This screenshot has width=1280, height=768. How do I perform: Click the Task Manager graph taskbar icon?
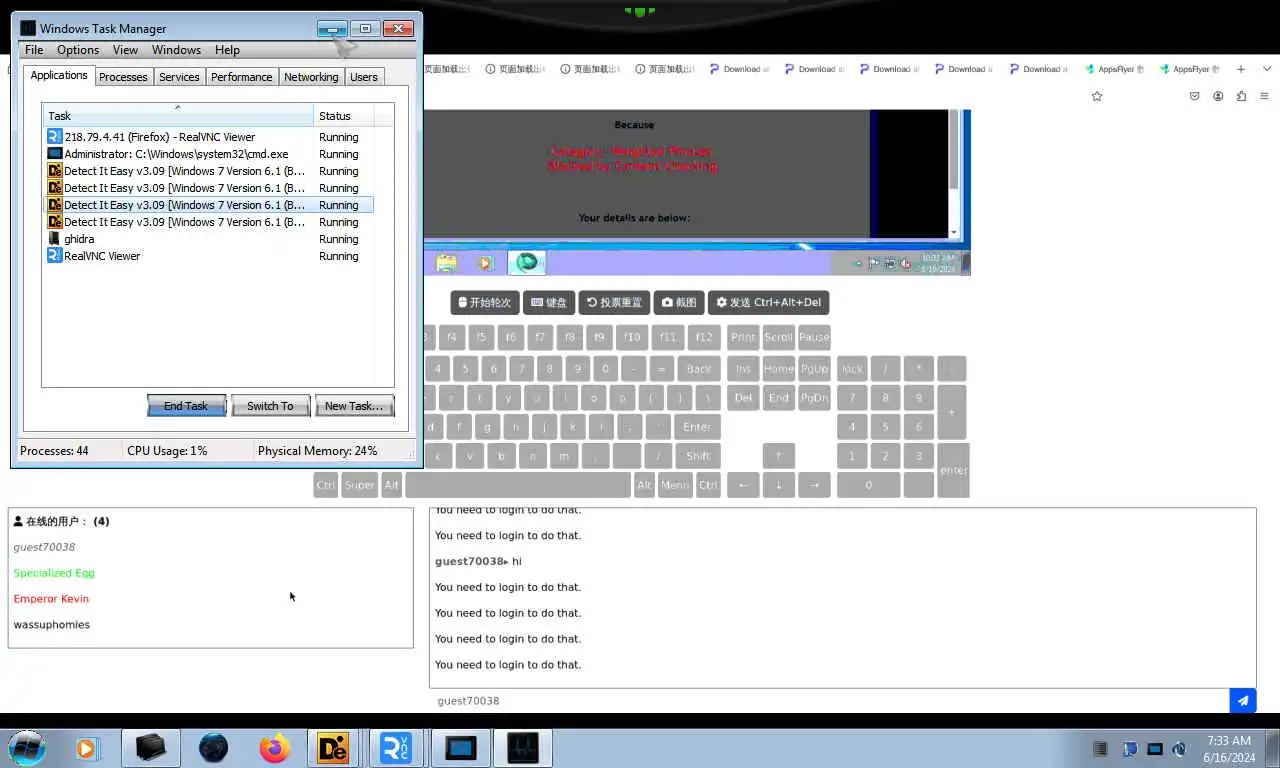coord(523,748)
